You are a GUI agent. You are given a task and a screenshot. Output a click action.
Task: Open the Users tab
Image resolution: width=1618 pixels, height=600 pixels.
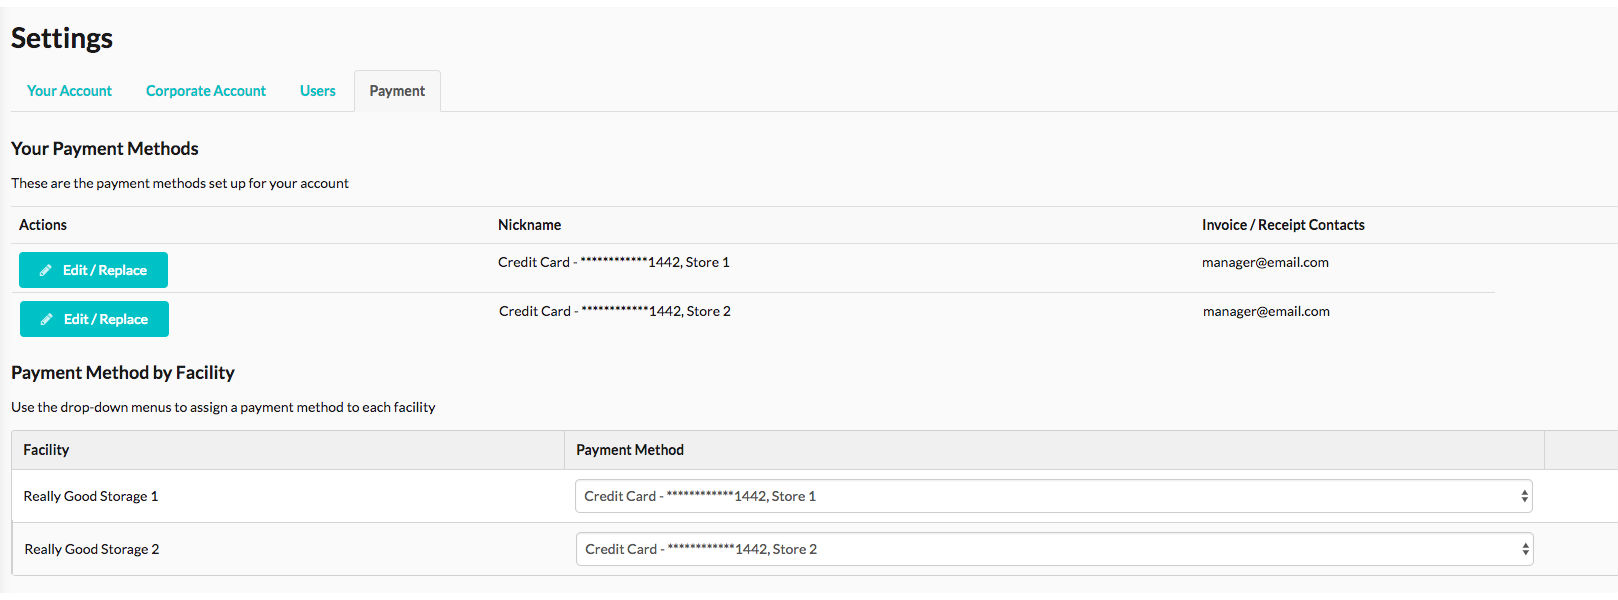pyautogui.click(x=318, y=91)
